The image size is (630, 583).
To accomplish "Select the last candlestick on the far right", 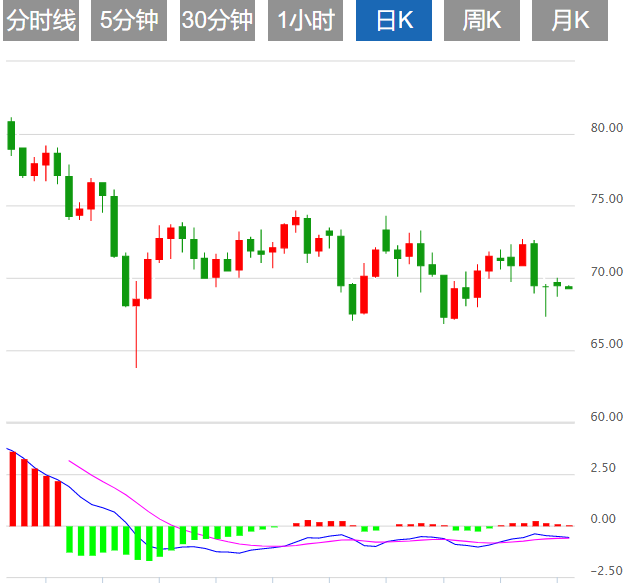I will [569, 288].
